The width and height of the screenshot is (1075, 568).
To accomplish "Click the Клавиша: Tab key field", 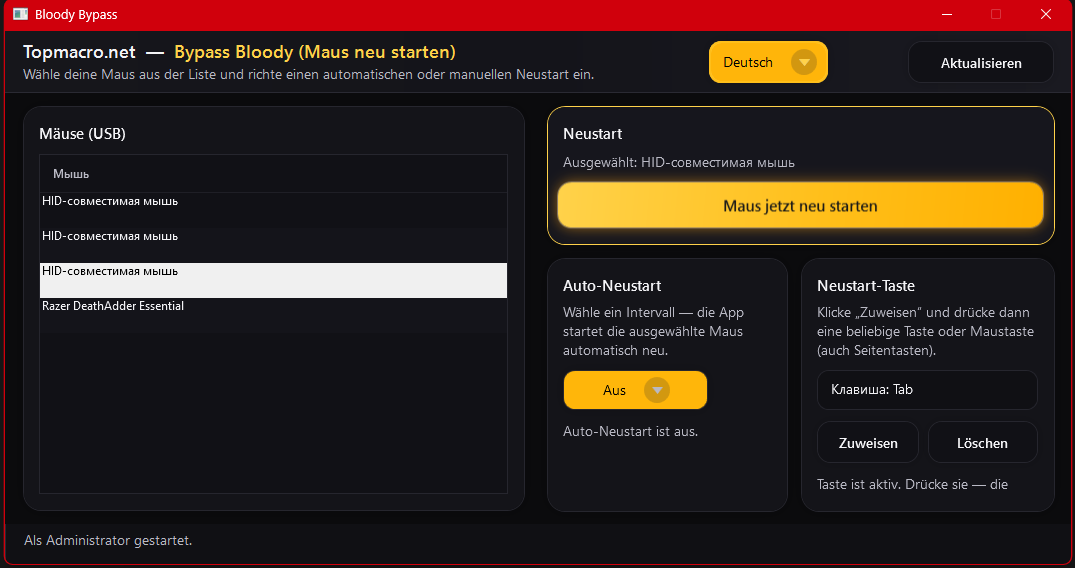I will tap(927, 390).
